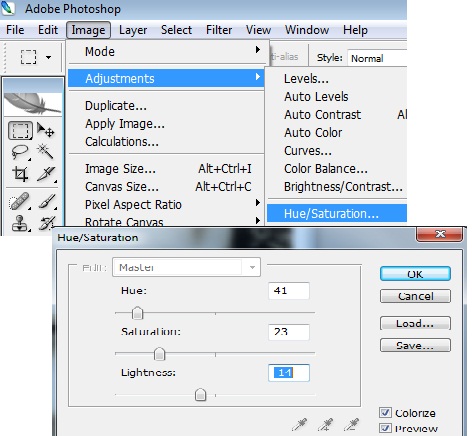Image resolution: width=472 pixels, height=436 pixels.
Task: Open the Layer menu
Action: tap(133, 30)
